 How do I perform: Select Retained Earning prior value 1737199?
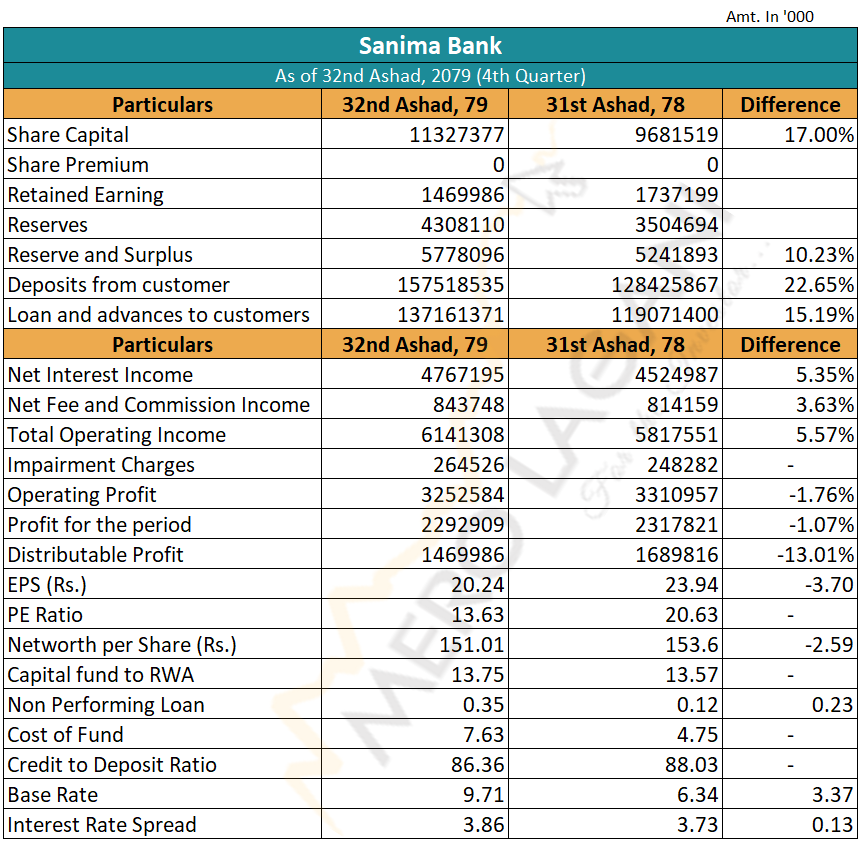pos(677,195)
